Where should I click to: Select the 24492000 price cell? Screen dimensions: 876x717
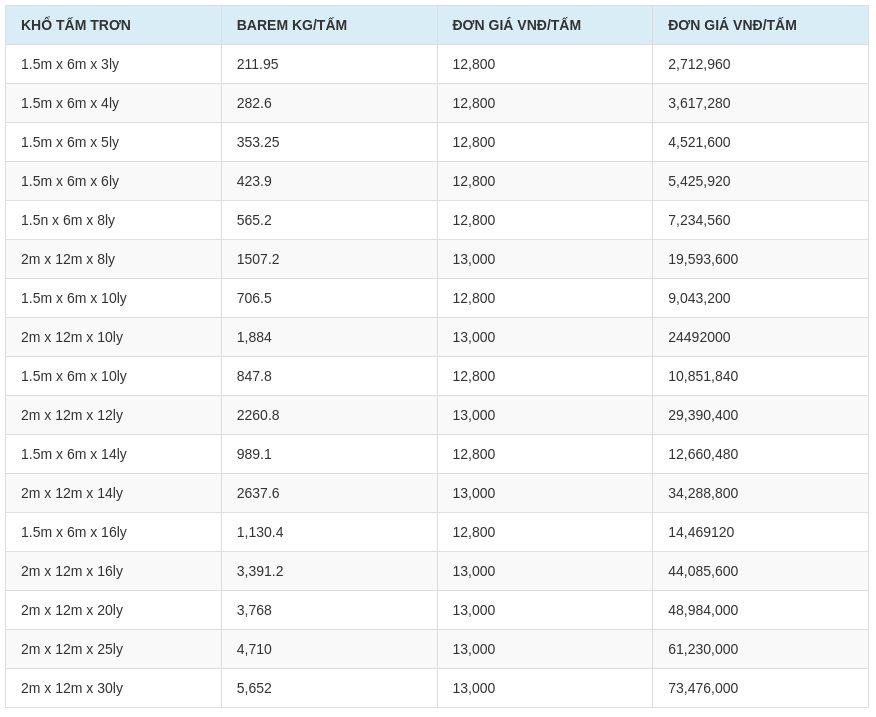click(699, 337)
